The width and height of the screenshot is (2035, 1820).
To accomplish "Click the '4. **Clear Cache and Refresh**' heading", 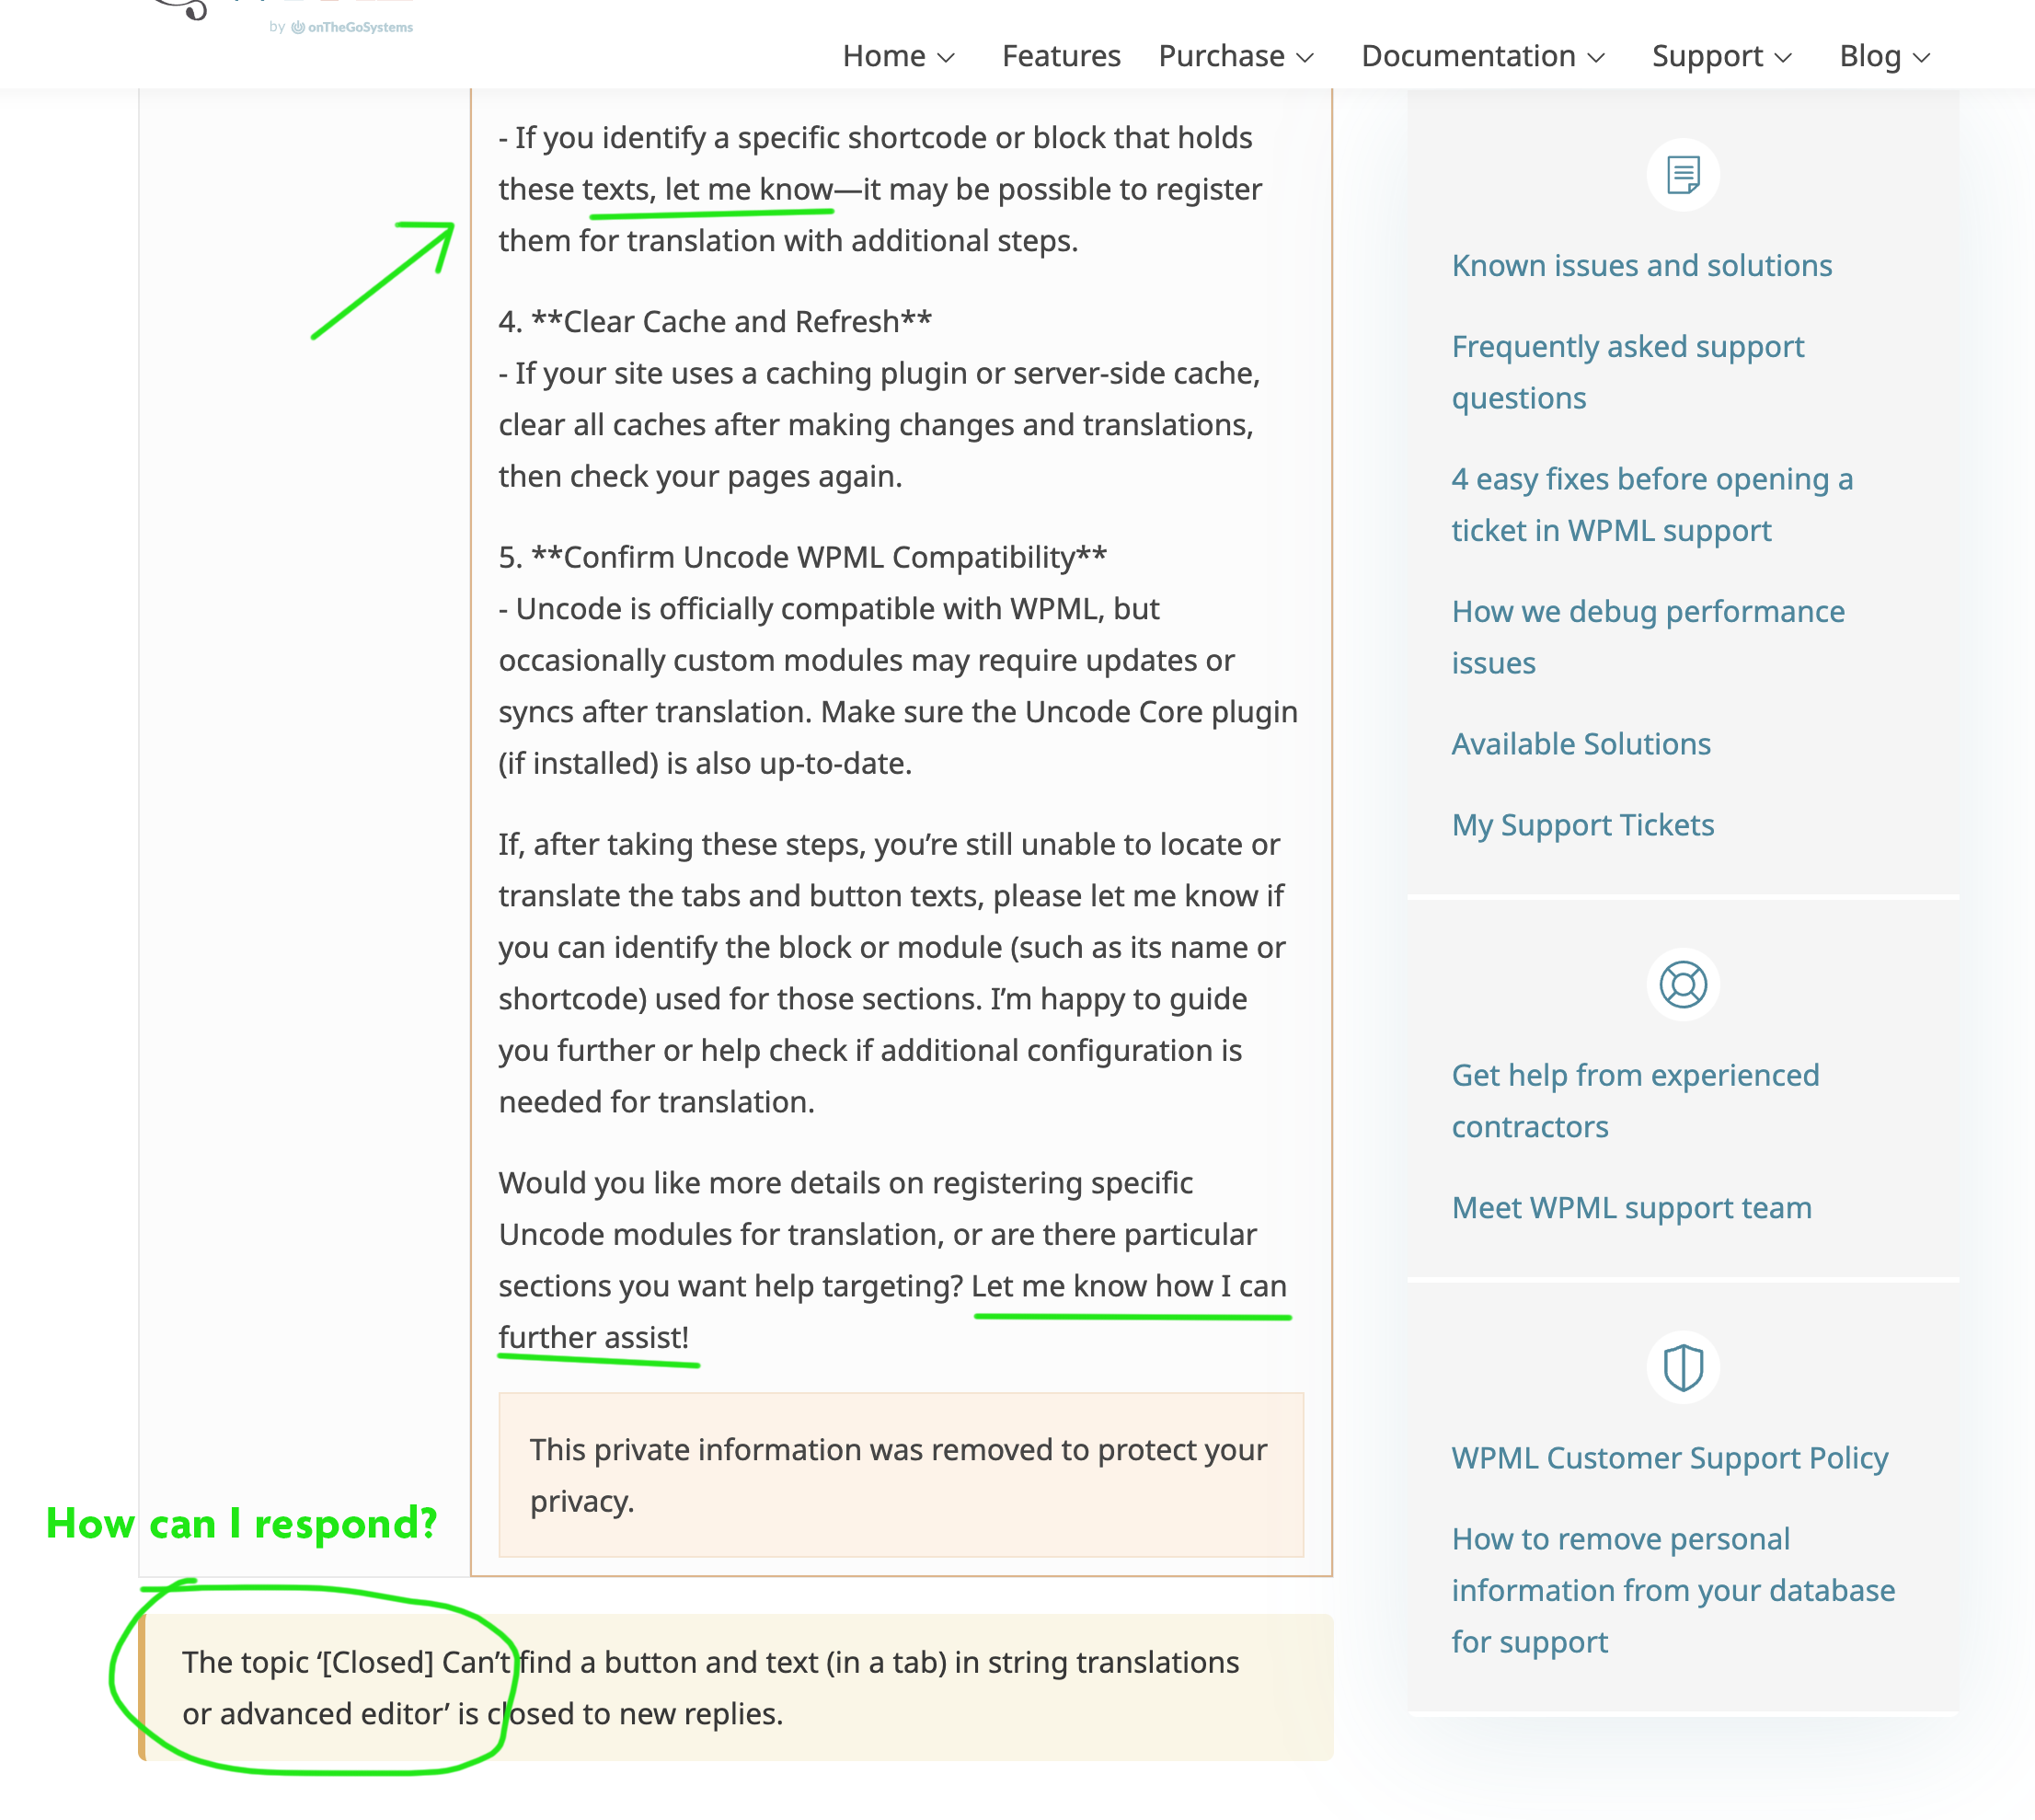I will 715,321.
